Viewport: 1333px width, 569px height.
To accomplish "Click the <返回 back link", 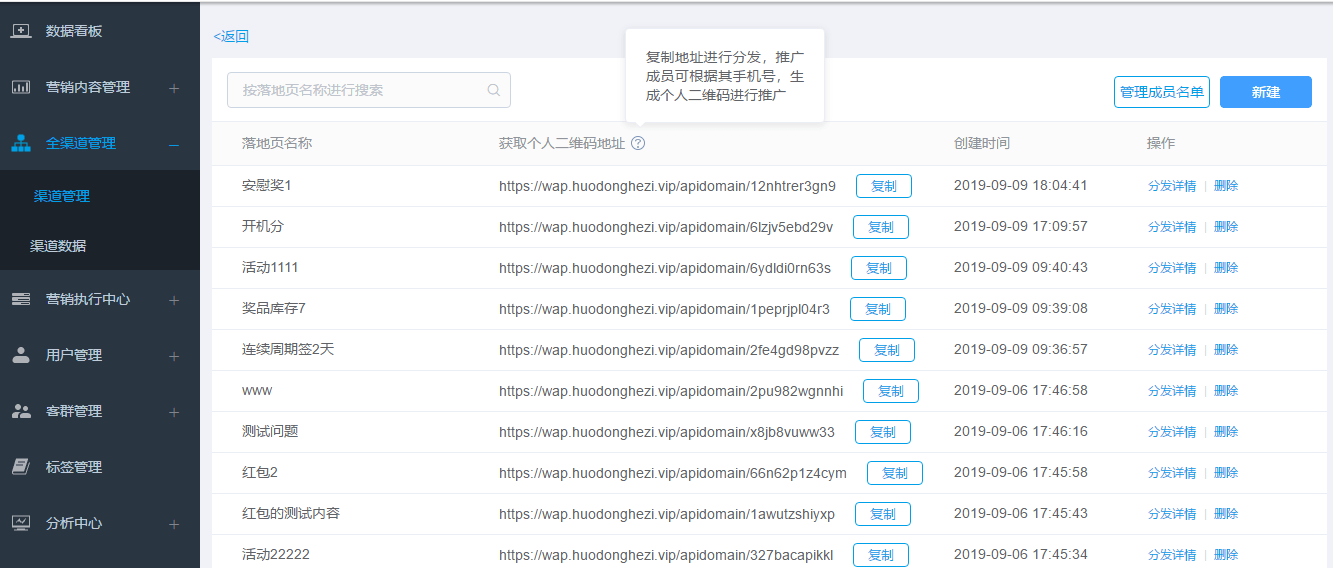I will point(231,36).
